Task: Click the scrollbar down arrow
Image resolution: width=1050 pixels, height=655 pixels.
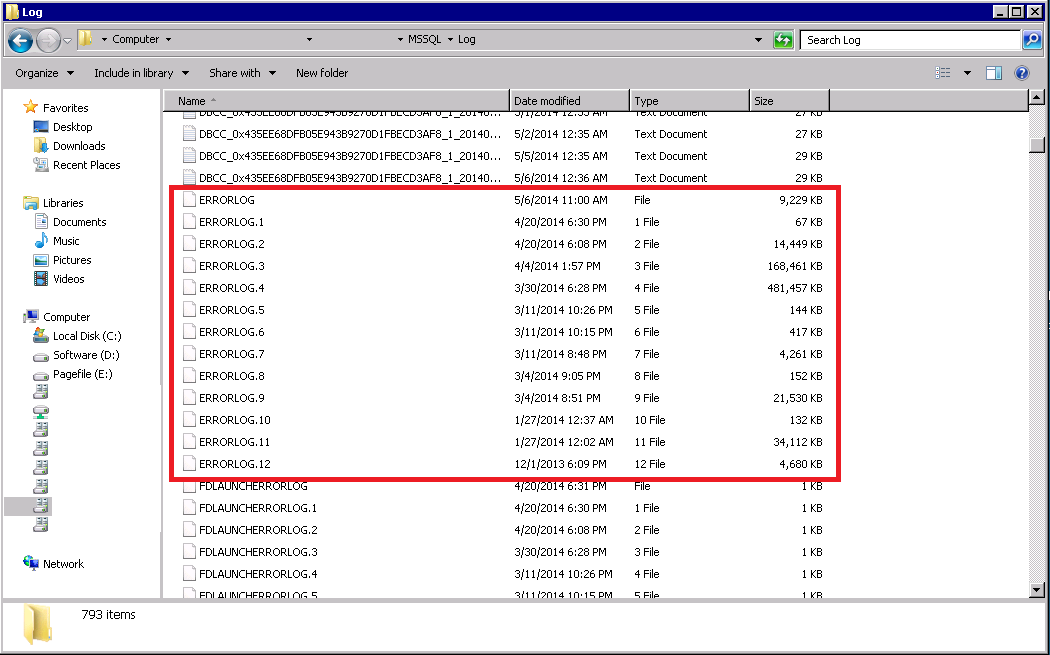Action: coord(1037,590)
